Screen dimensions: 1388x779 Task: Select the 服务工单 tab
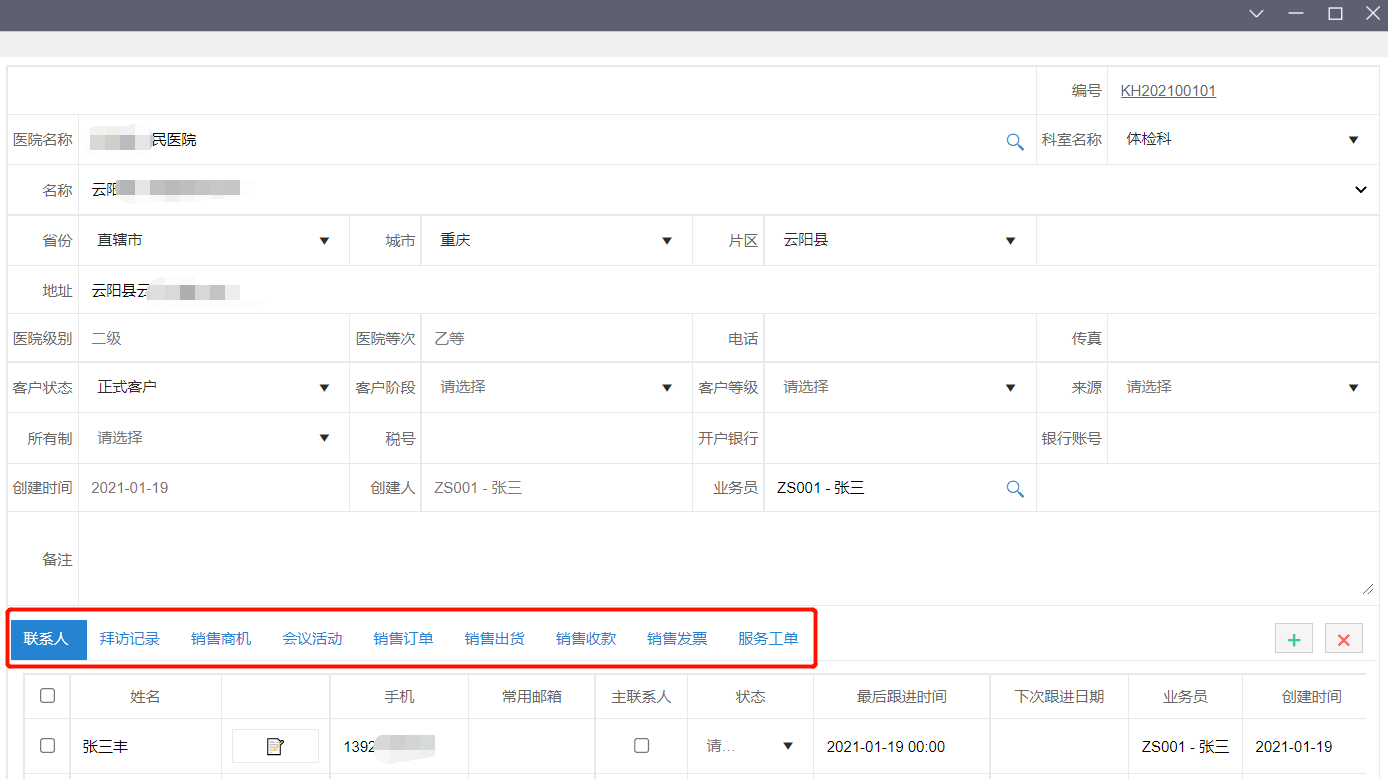coord(768,638)
